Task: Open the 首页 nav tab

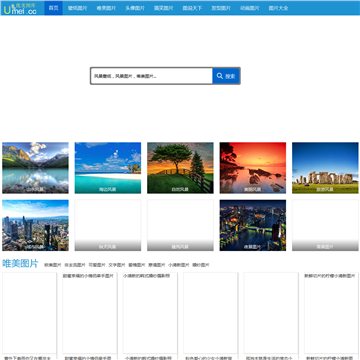Action: (53, 8)
